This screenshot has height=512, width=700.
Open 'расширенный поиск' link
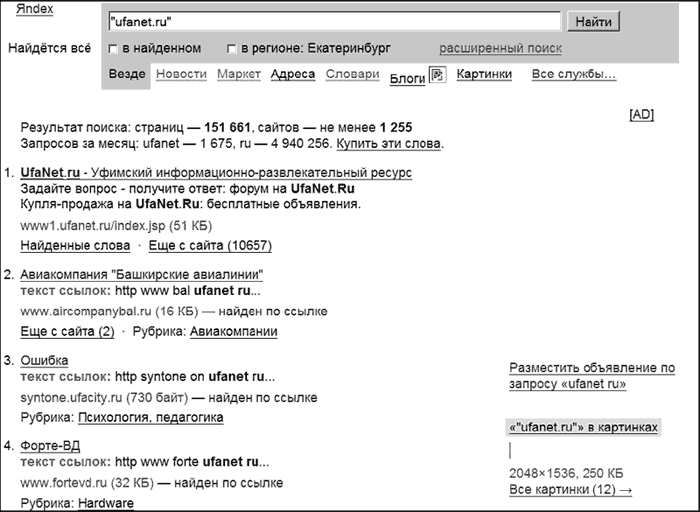coord(500,48)
